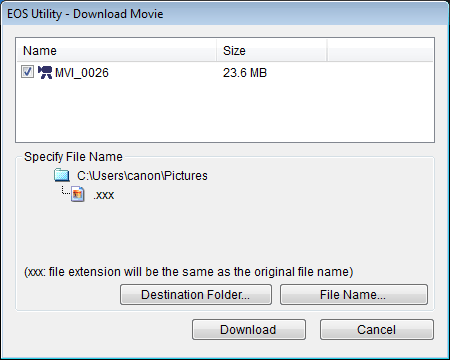Click the 23.6 MB size cell

pos(245,73)
